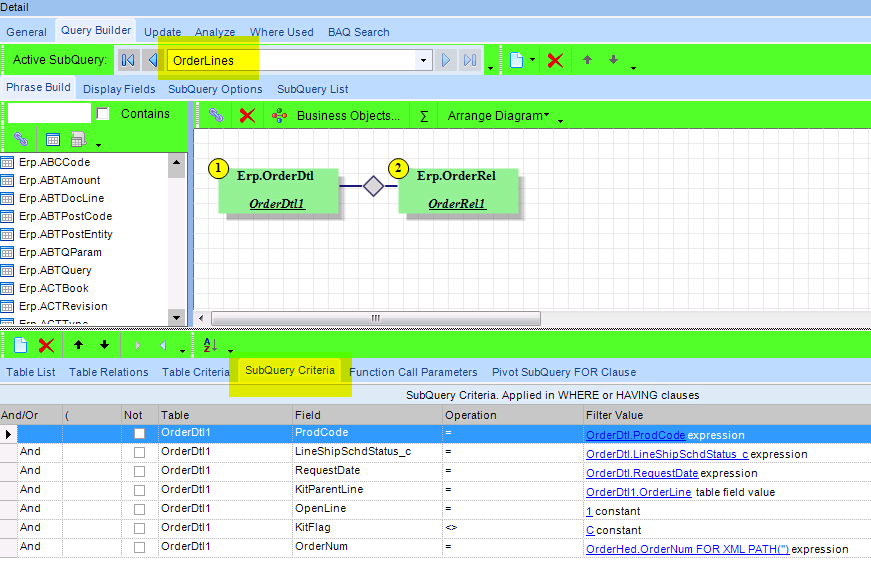Click the link icon above the table list
Image resolution: width=871 pixels, height=573 pixels.
point(21,140)
